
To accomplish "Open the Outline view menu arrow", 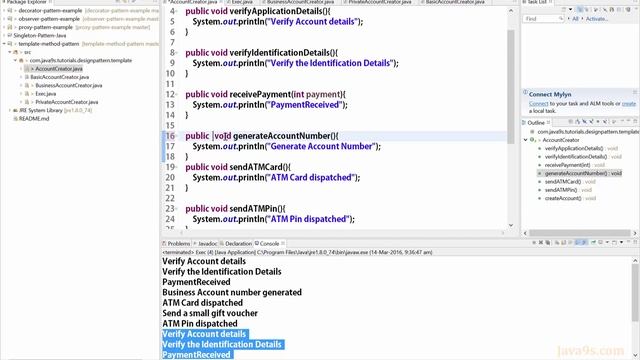I will [x=613, y=122].
